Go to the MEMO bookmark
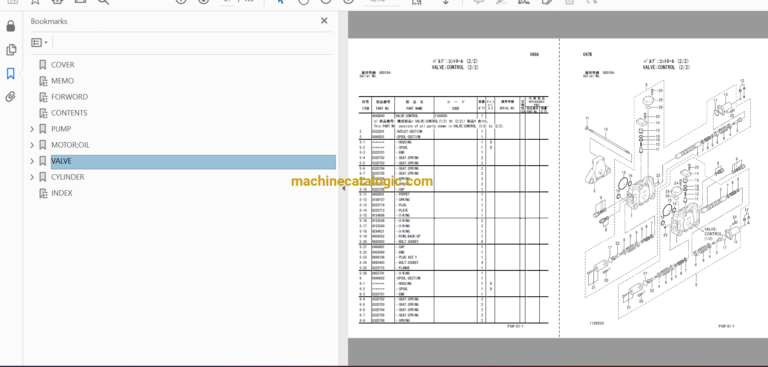This screenshot has height=367, width=768. pyautogui.click(x=63, y=81)
